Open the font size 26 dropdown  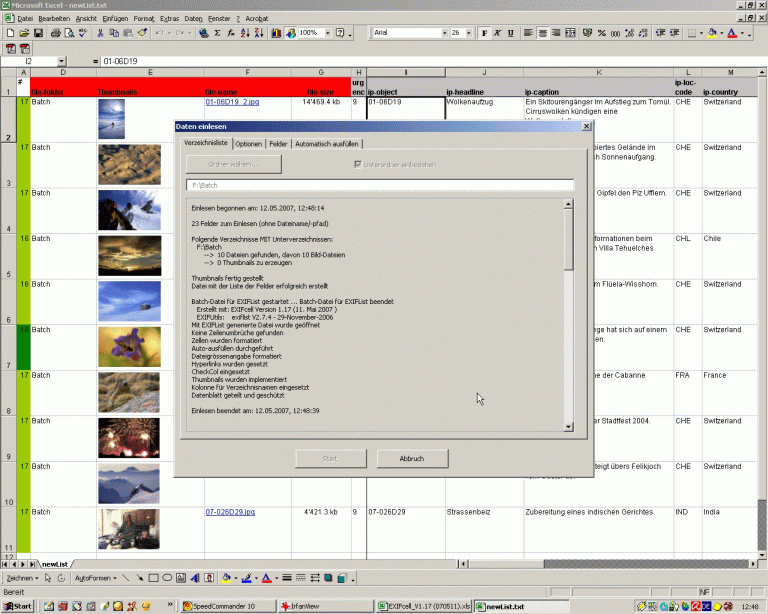[469, 33]
